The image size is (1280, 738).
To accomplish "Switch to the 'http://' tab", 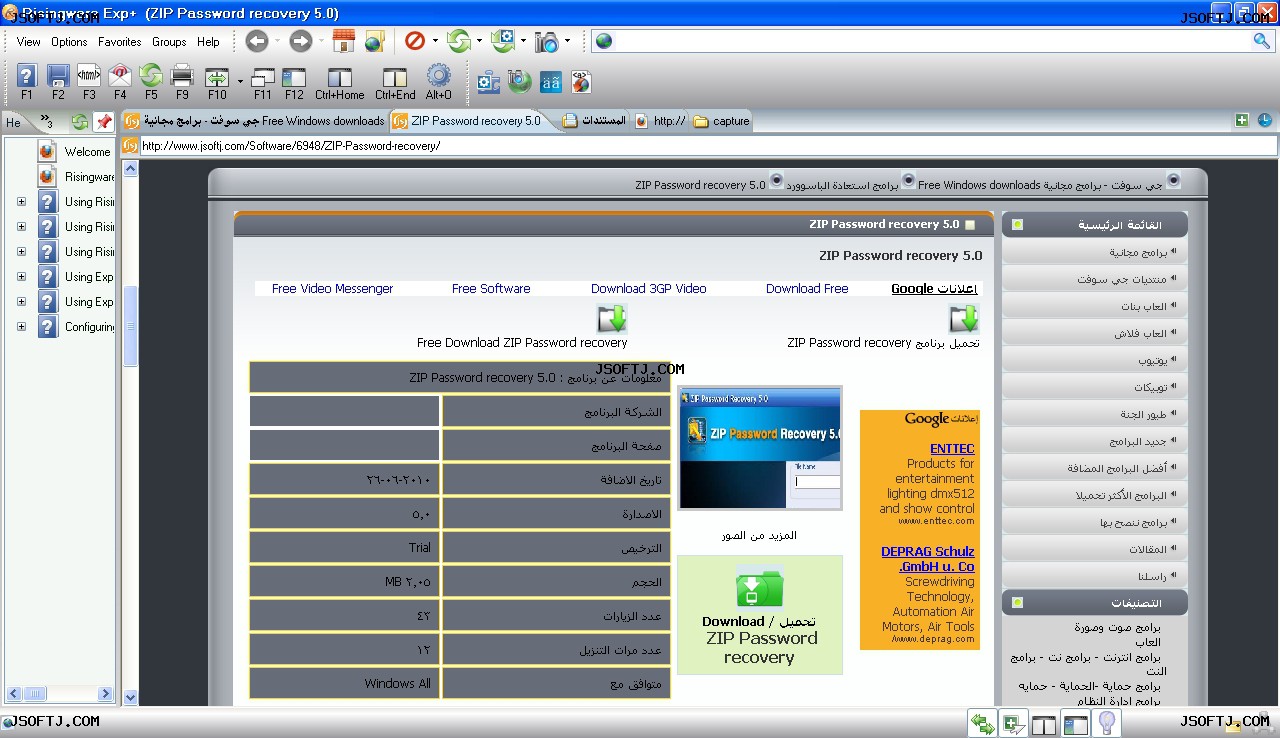I will pyautogui.click(x=660, y=121).
